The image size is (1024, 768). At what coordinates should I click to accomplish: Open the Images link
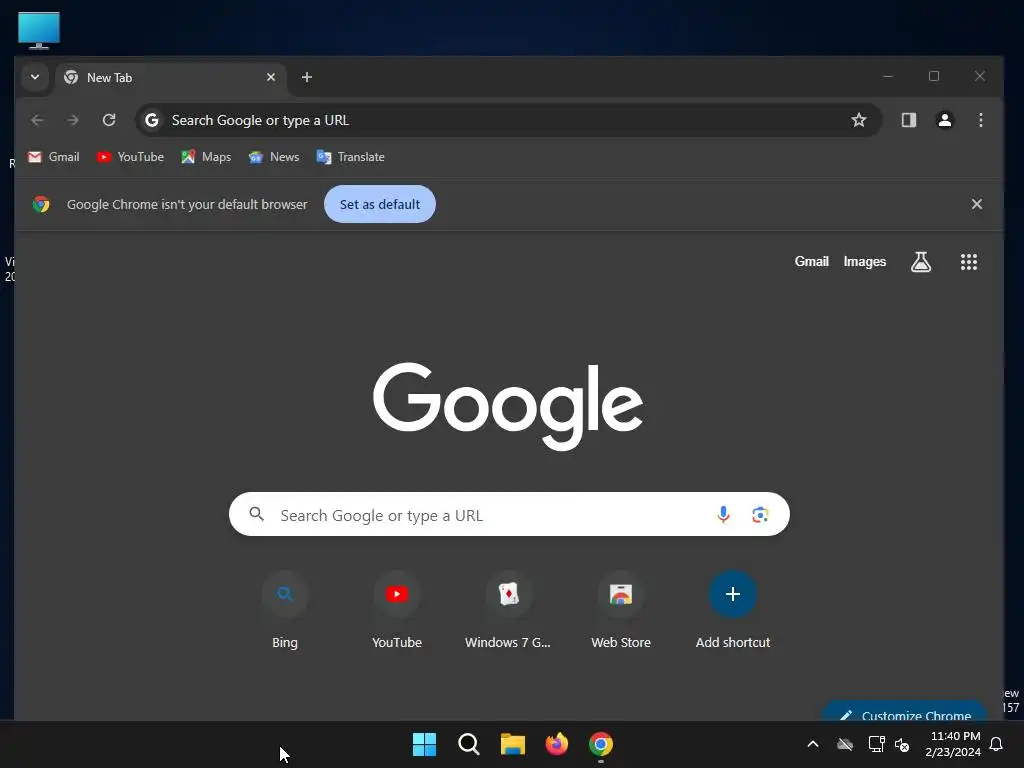pos(864,261)
